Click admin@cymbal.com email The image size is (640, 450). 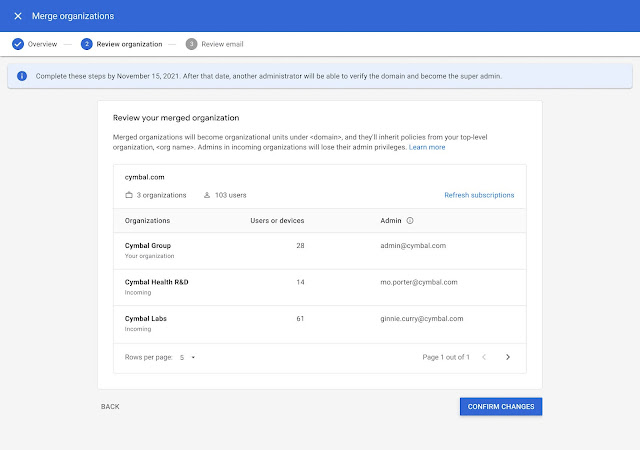[x=413, y=245]
